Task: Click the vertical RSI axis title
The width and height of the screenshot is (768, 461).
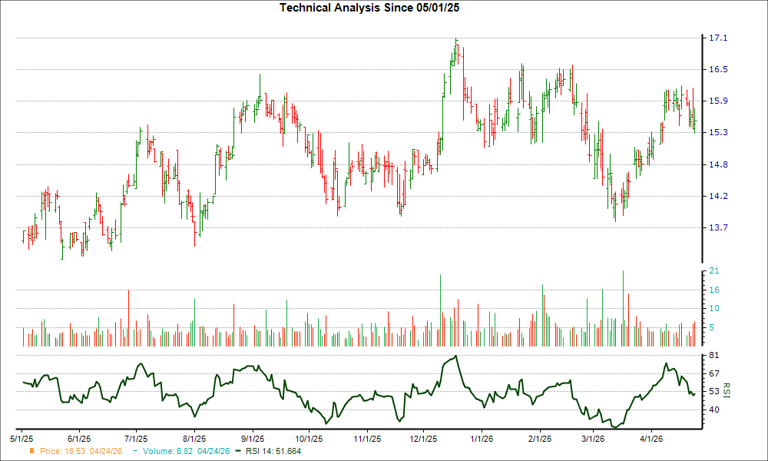Action: 726,390
